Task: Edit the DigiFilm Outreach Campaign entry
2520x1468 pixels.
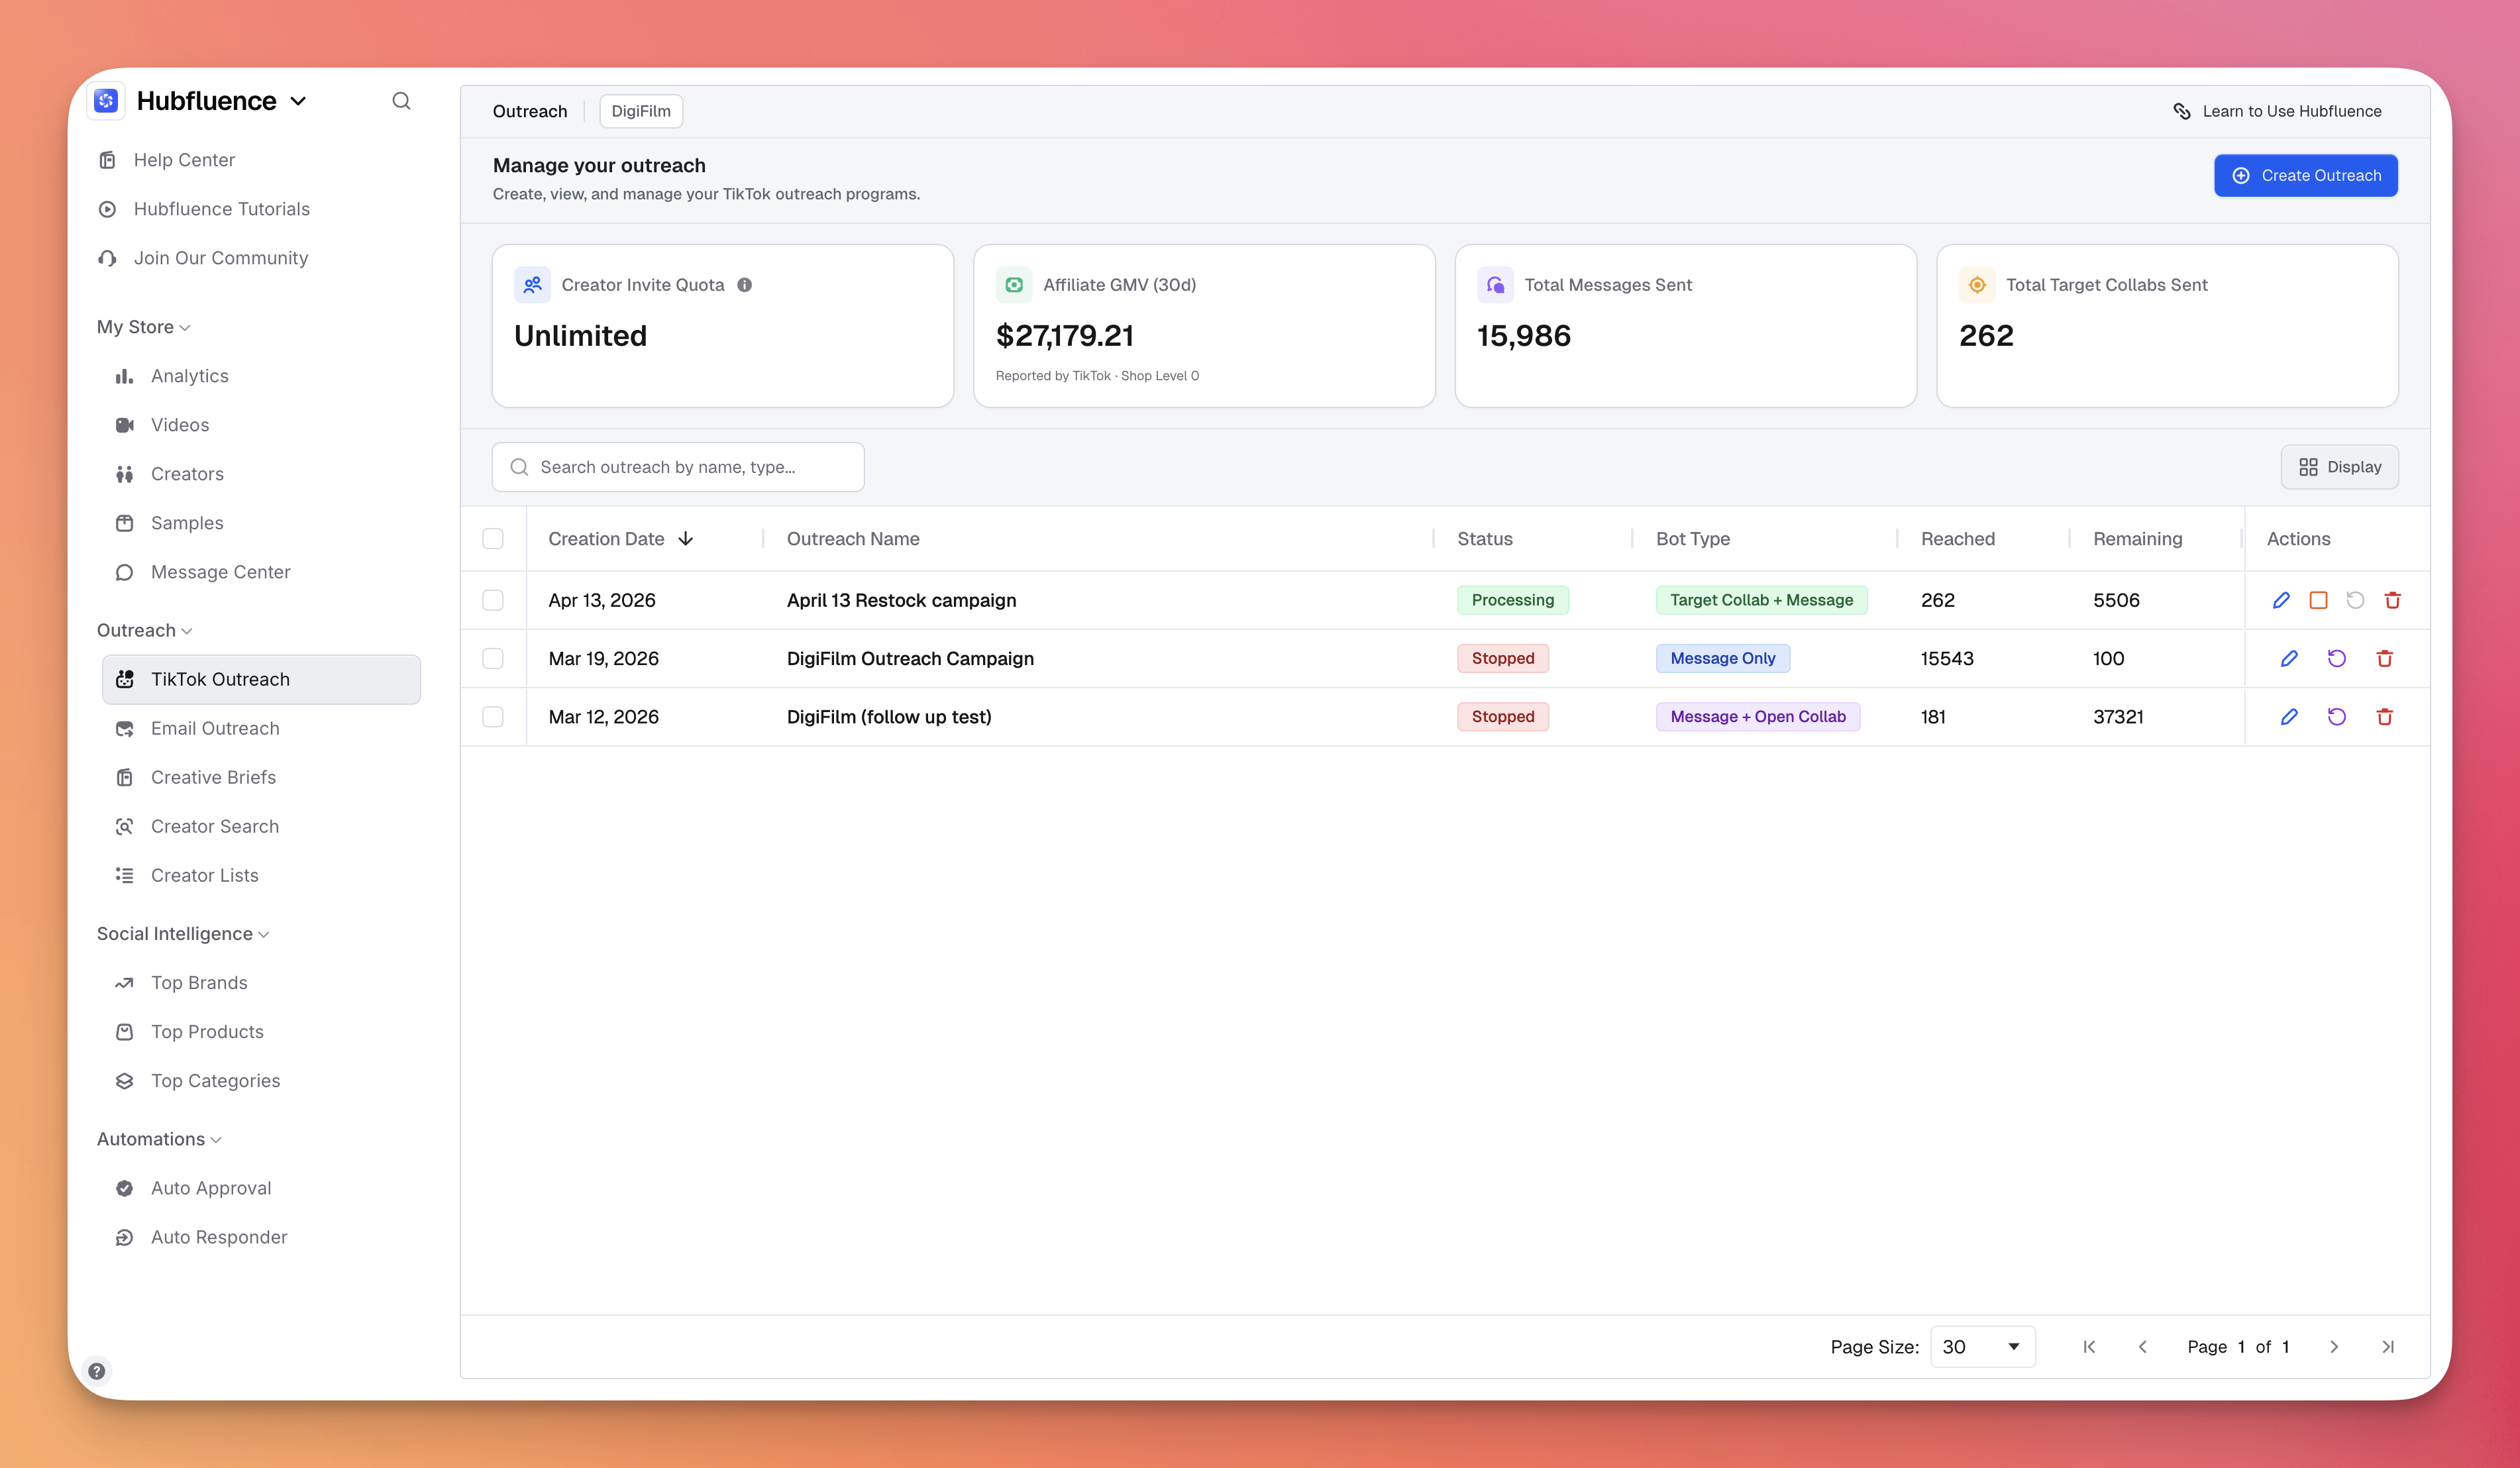Action: coord(2288,658)
